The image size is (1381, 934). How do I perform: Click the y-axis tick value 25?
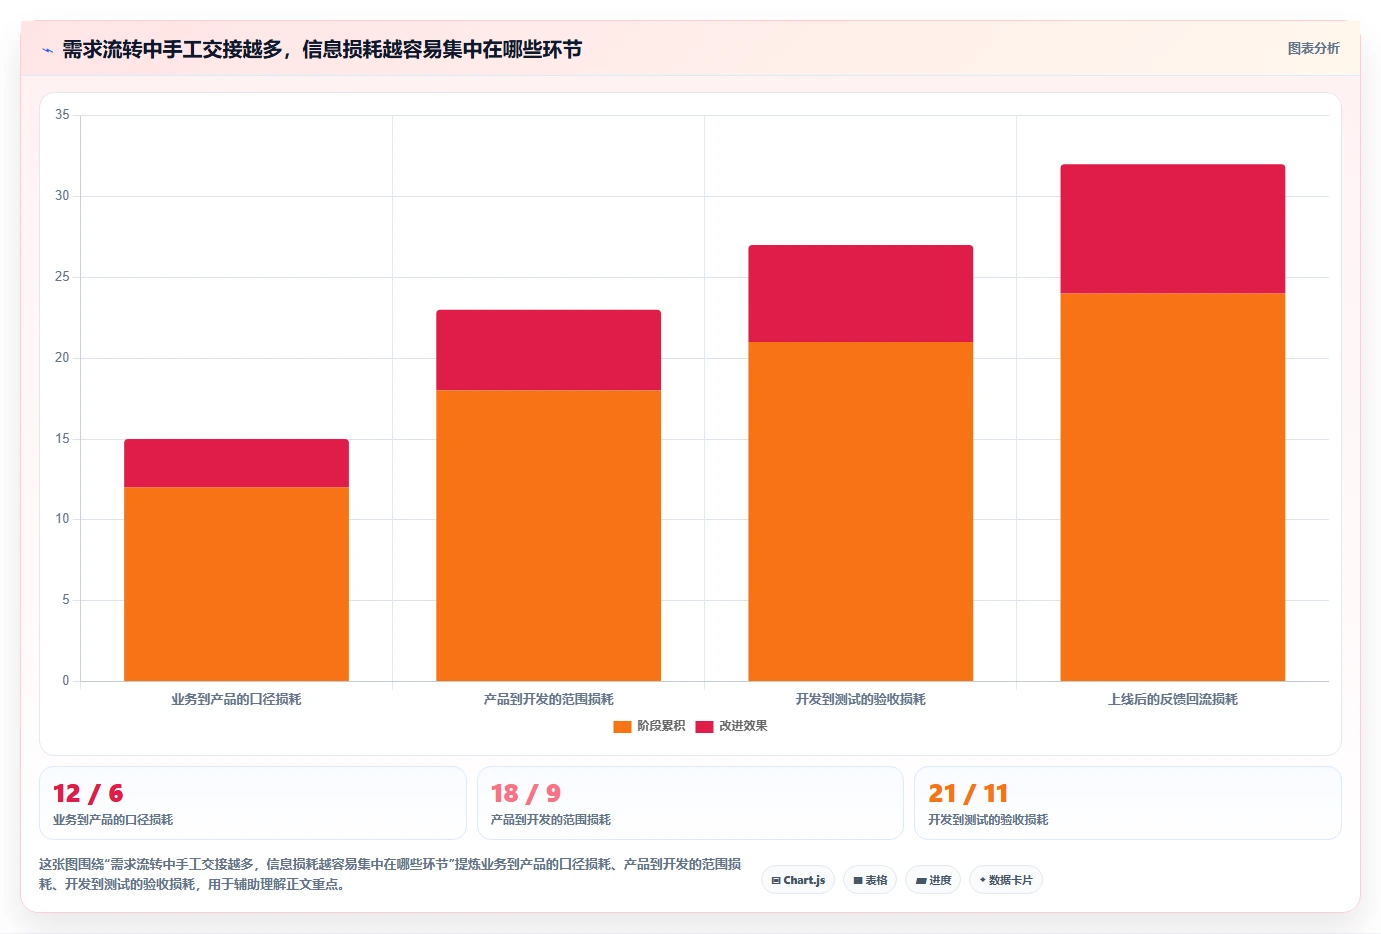click(62, 277)
